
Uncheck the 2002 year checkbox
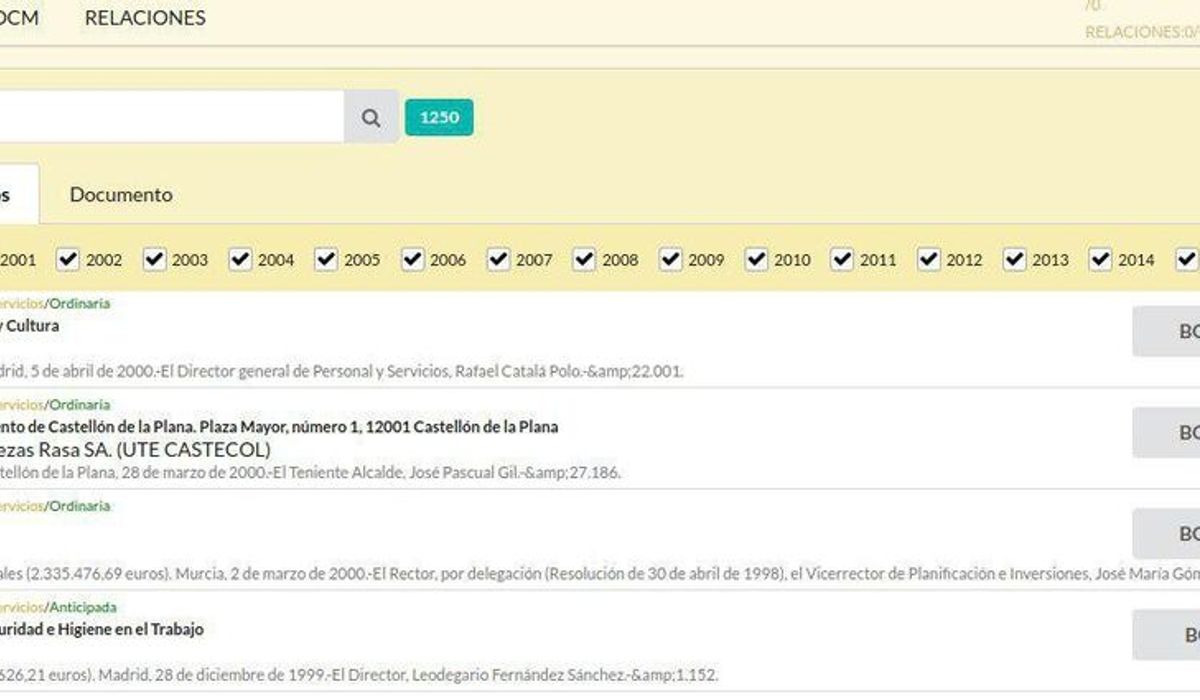click(68, 259)
